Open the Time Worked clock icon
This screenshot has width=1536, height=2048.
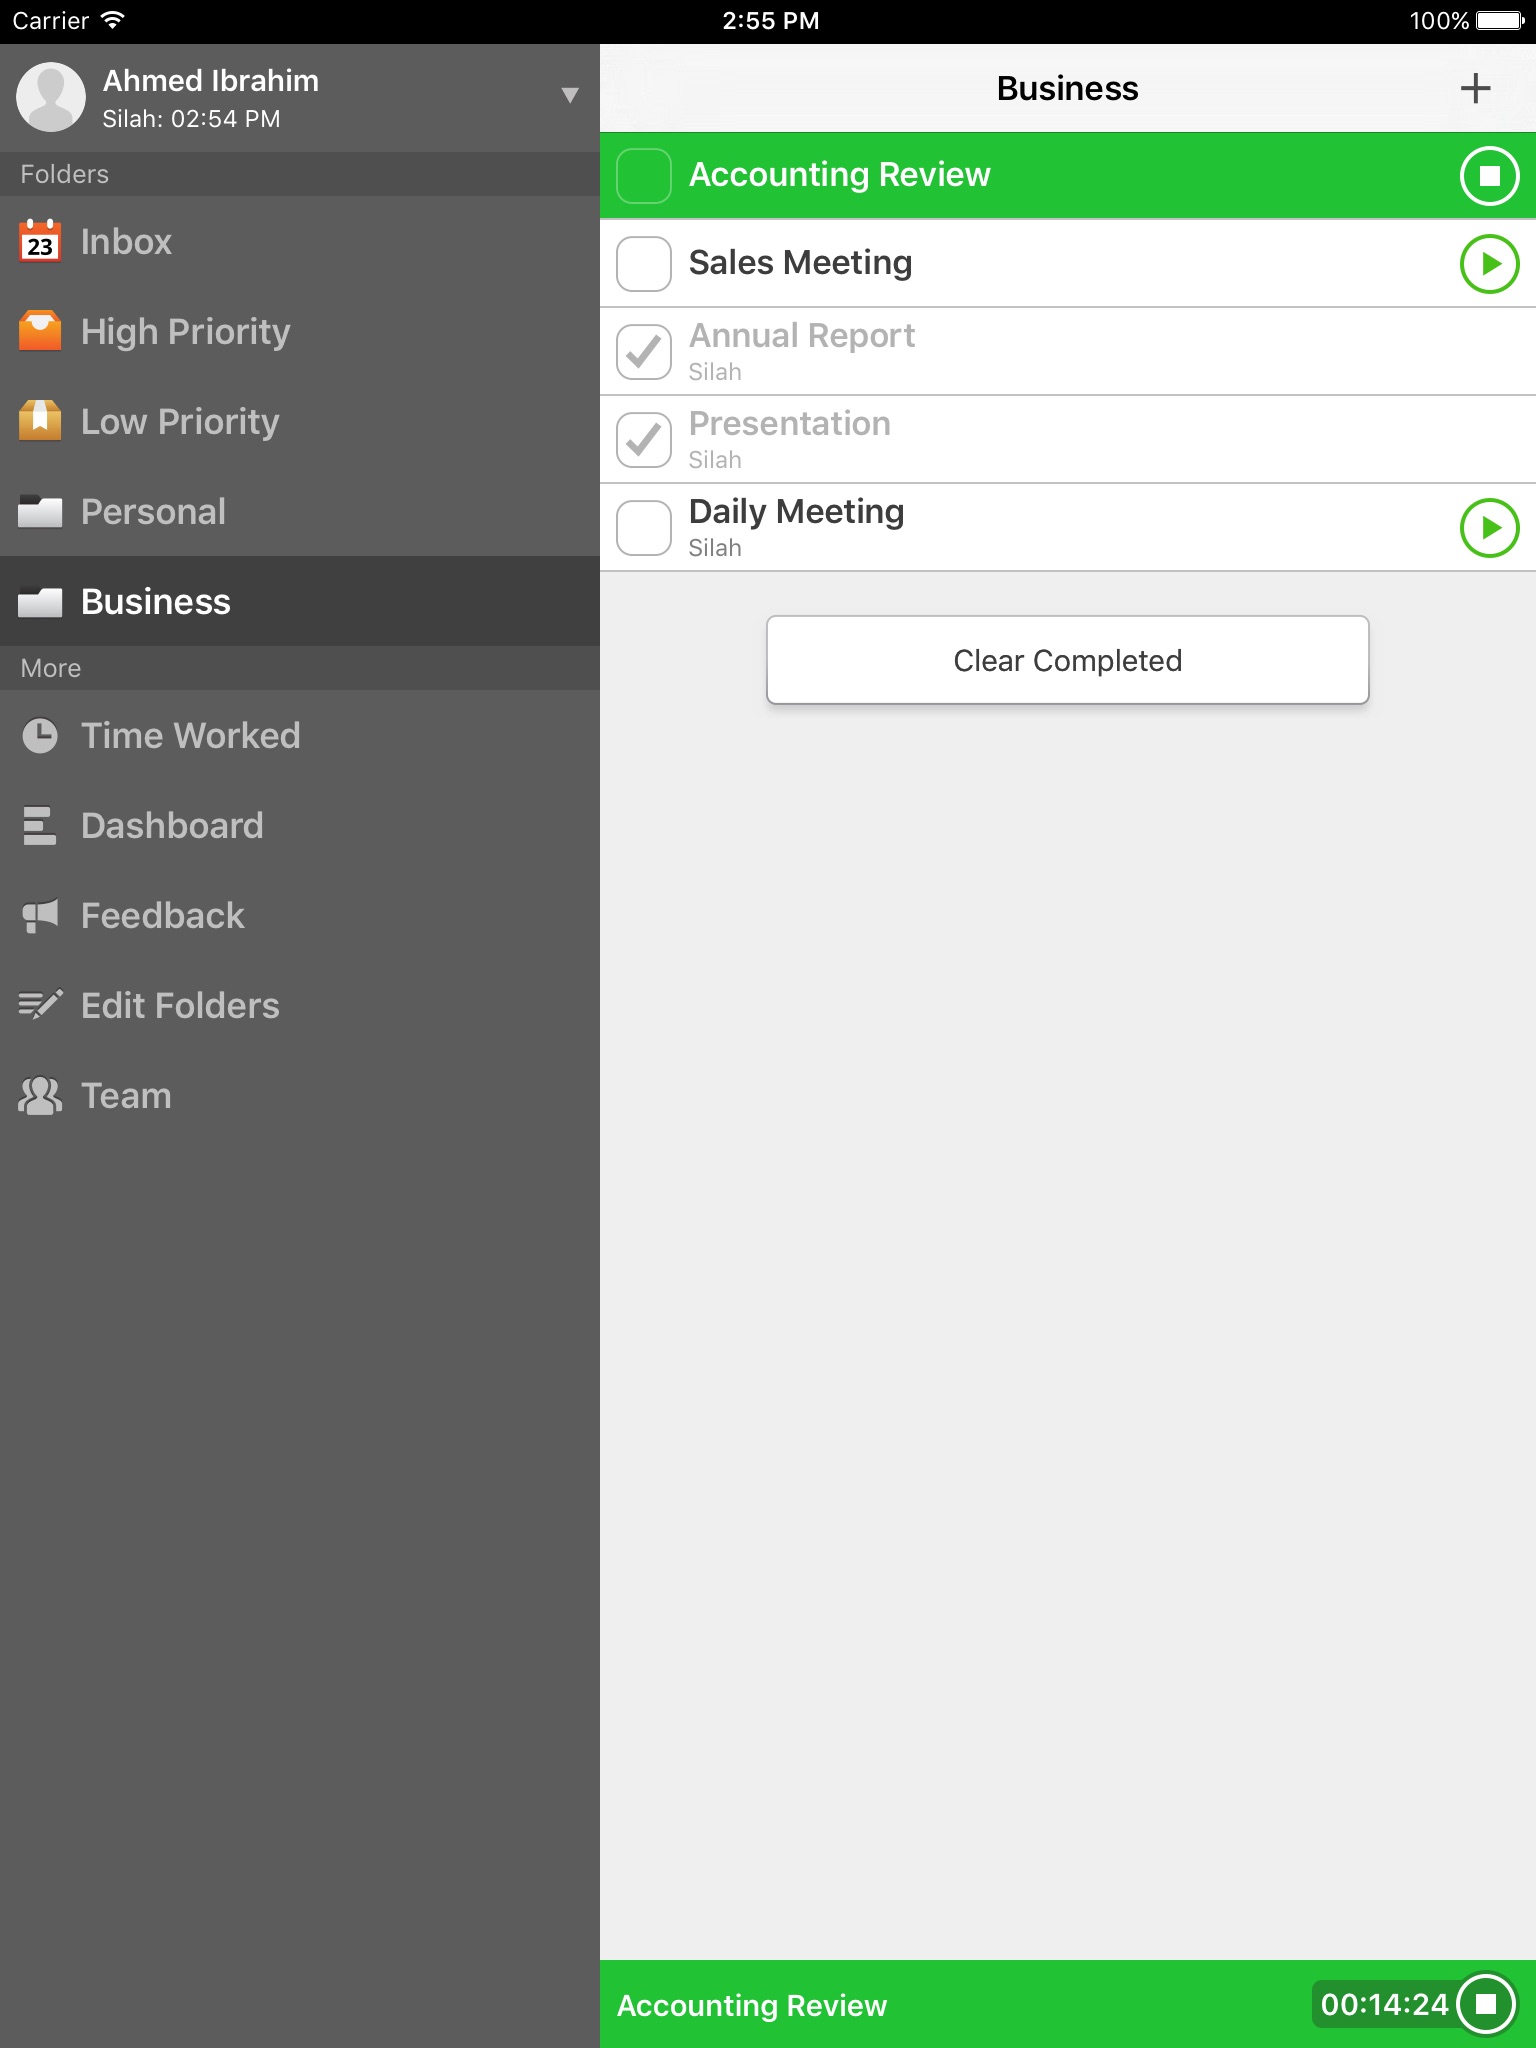click(40, 736)
